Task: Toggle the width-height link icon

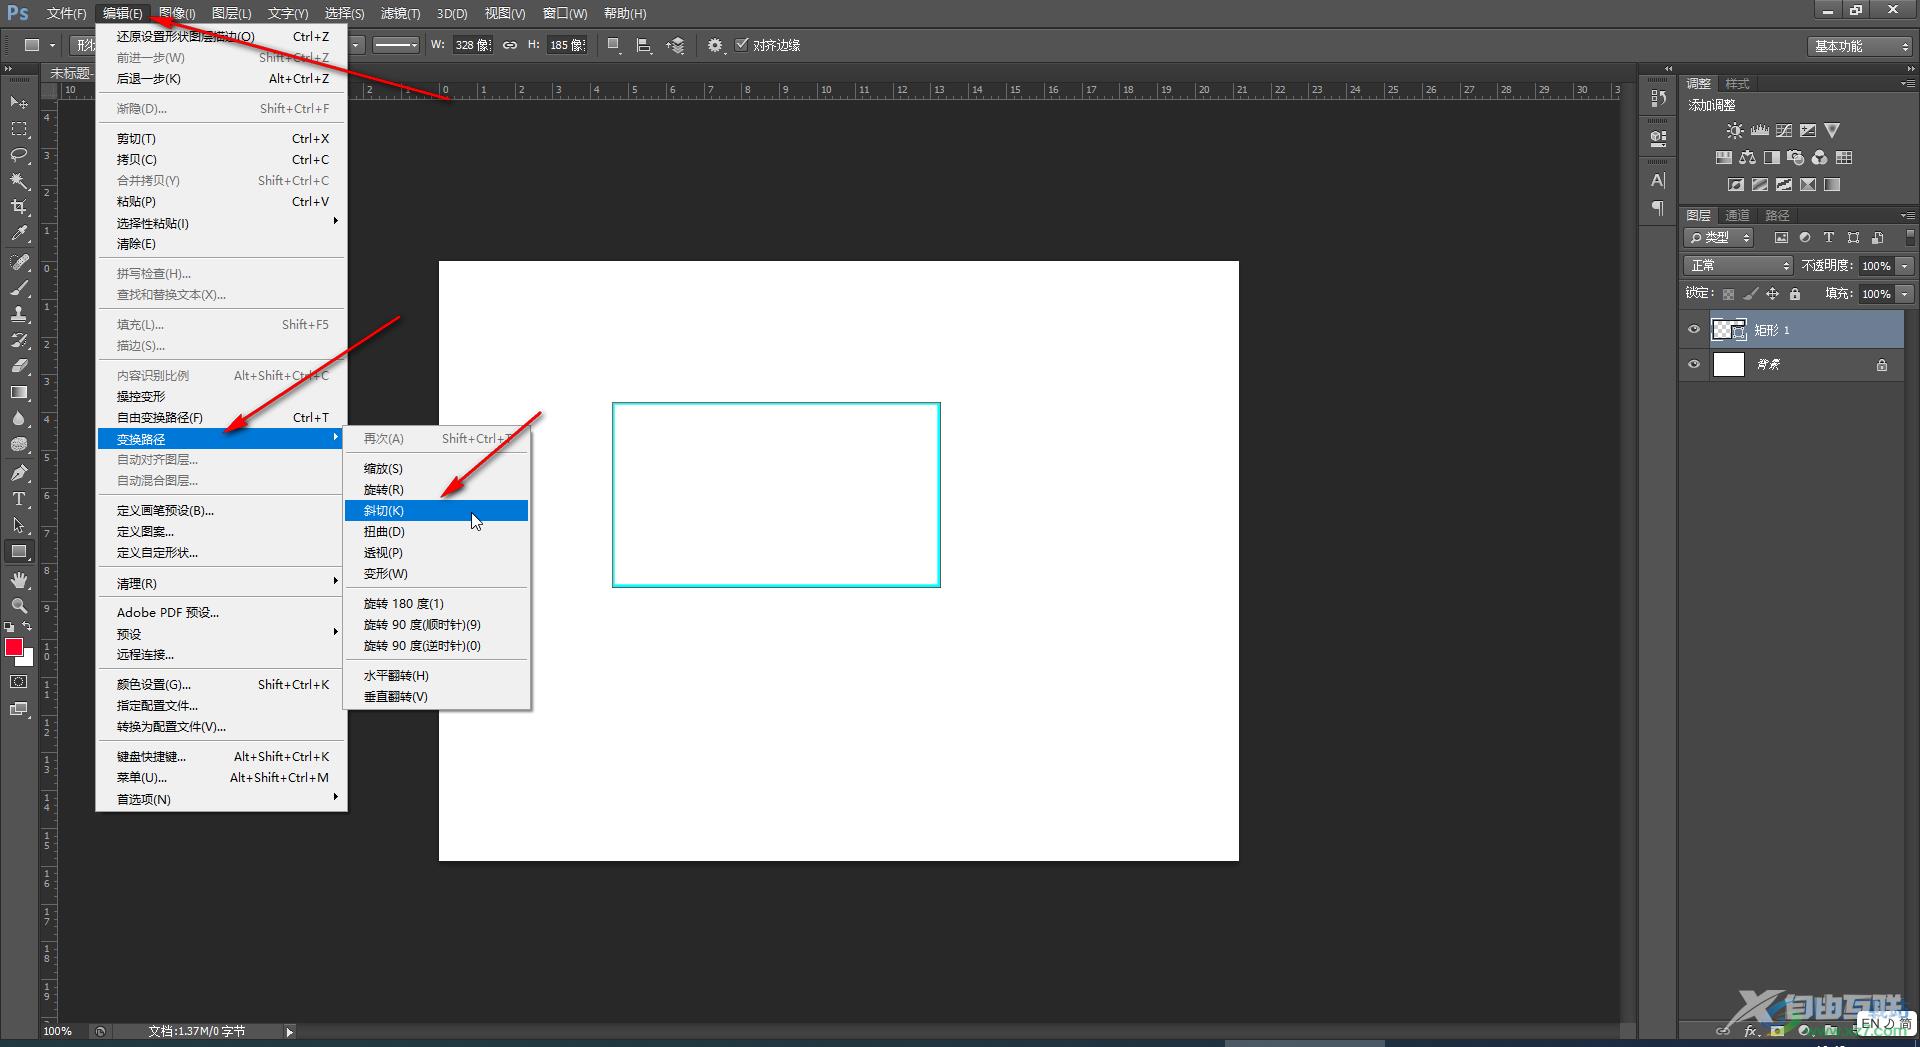Action: (x=510, y=45)
